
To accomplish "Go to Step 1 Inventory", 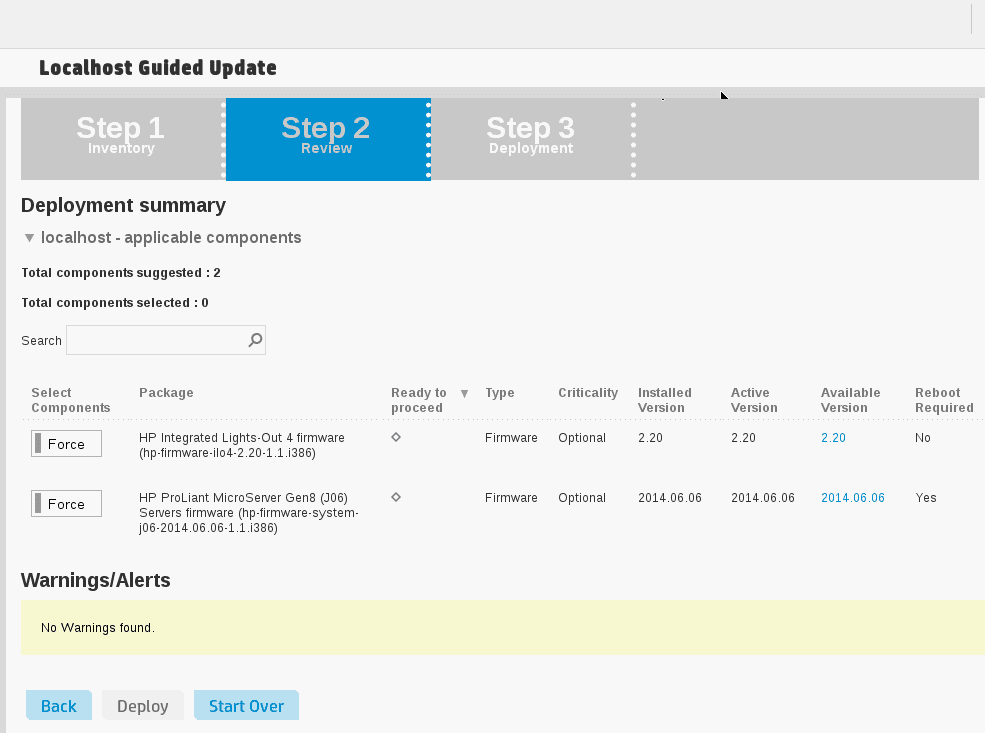I will 122,138.
